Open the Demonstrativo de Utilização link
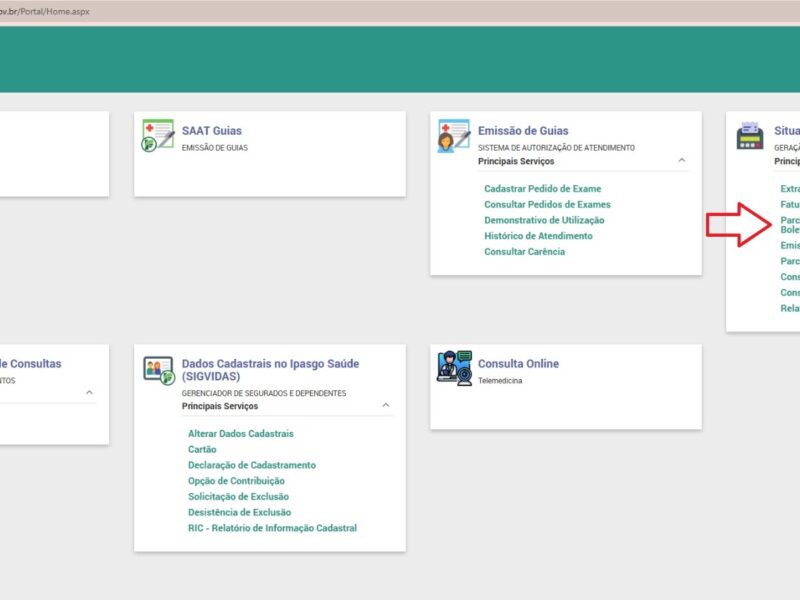800x600 pixels. pos(544,220)
